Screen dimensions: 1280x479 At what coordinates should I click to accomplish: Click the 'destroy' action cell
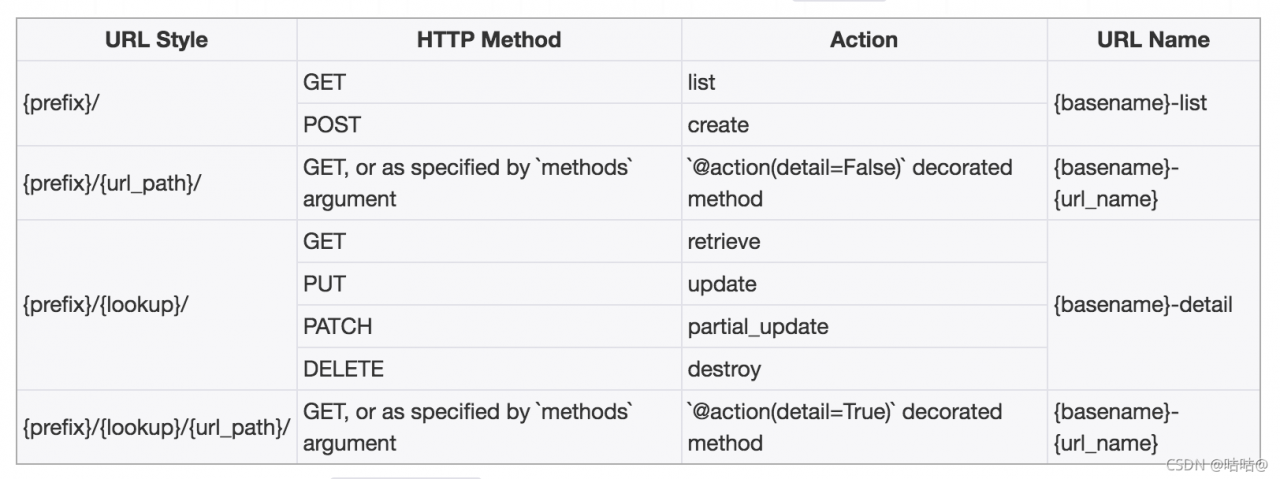[864, 369]
